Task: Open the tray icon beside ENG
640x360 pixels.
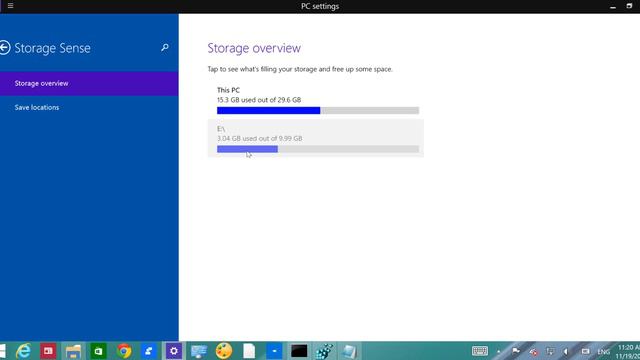Action: (585, 351)
